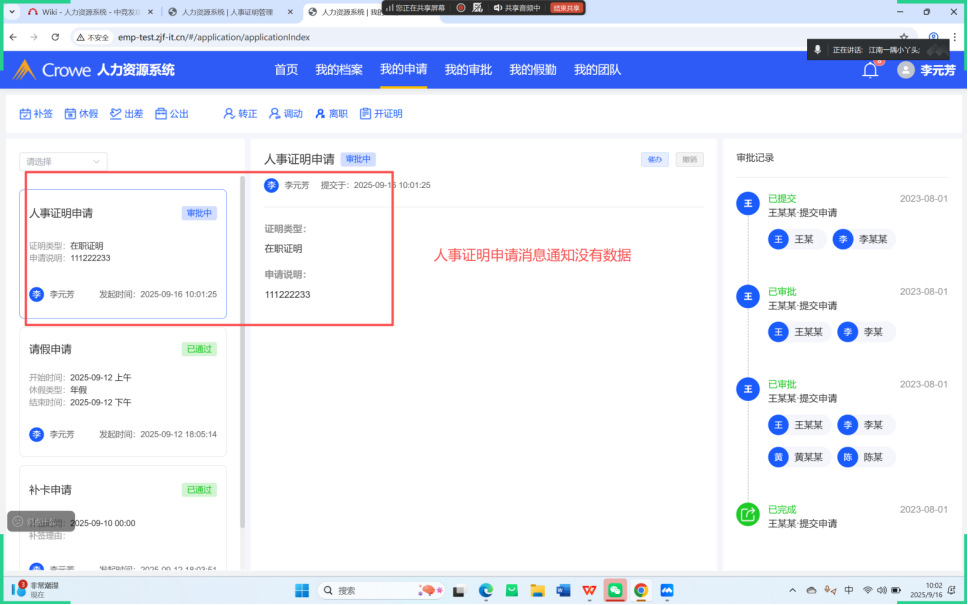968x605 pixels.
Task: Click the 催办 button
Action: (x=655, y=159)
